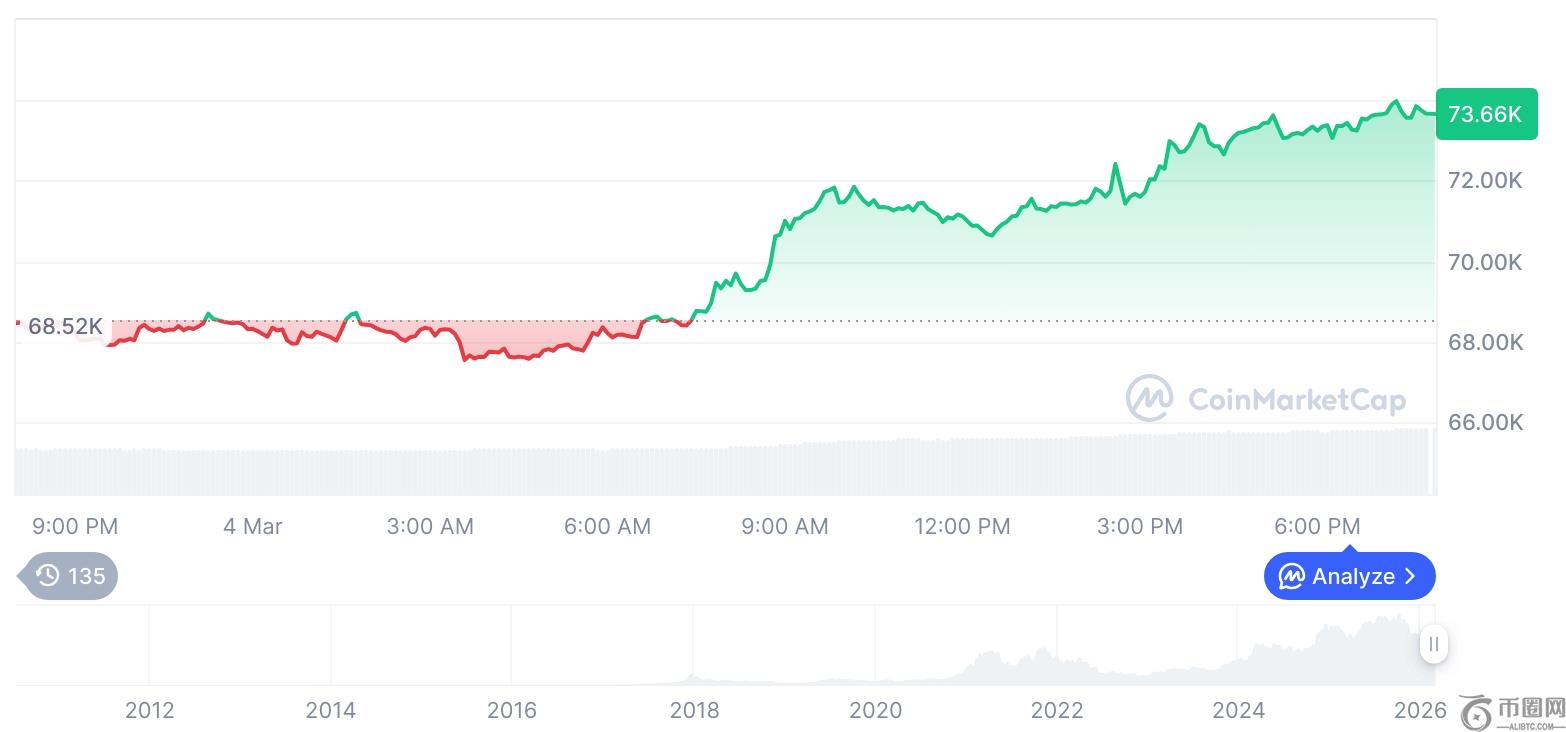Click the range slider pause handle
This screenshot has height=732, width=1566.
point(1434,644)
